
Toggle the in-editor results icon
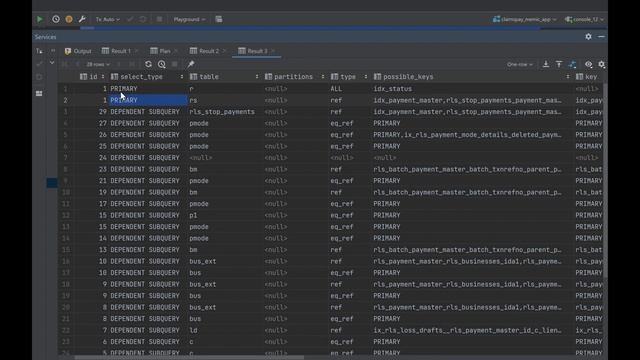[219, 19]
